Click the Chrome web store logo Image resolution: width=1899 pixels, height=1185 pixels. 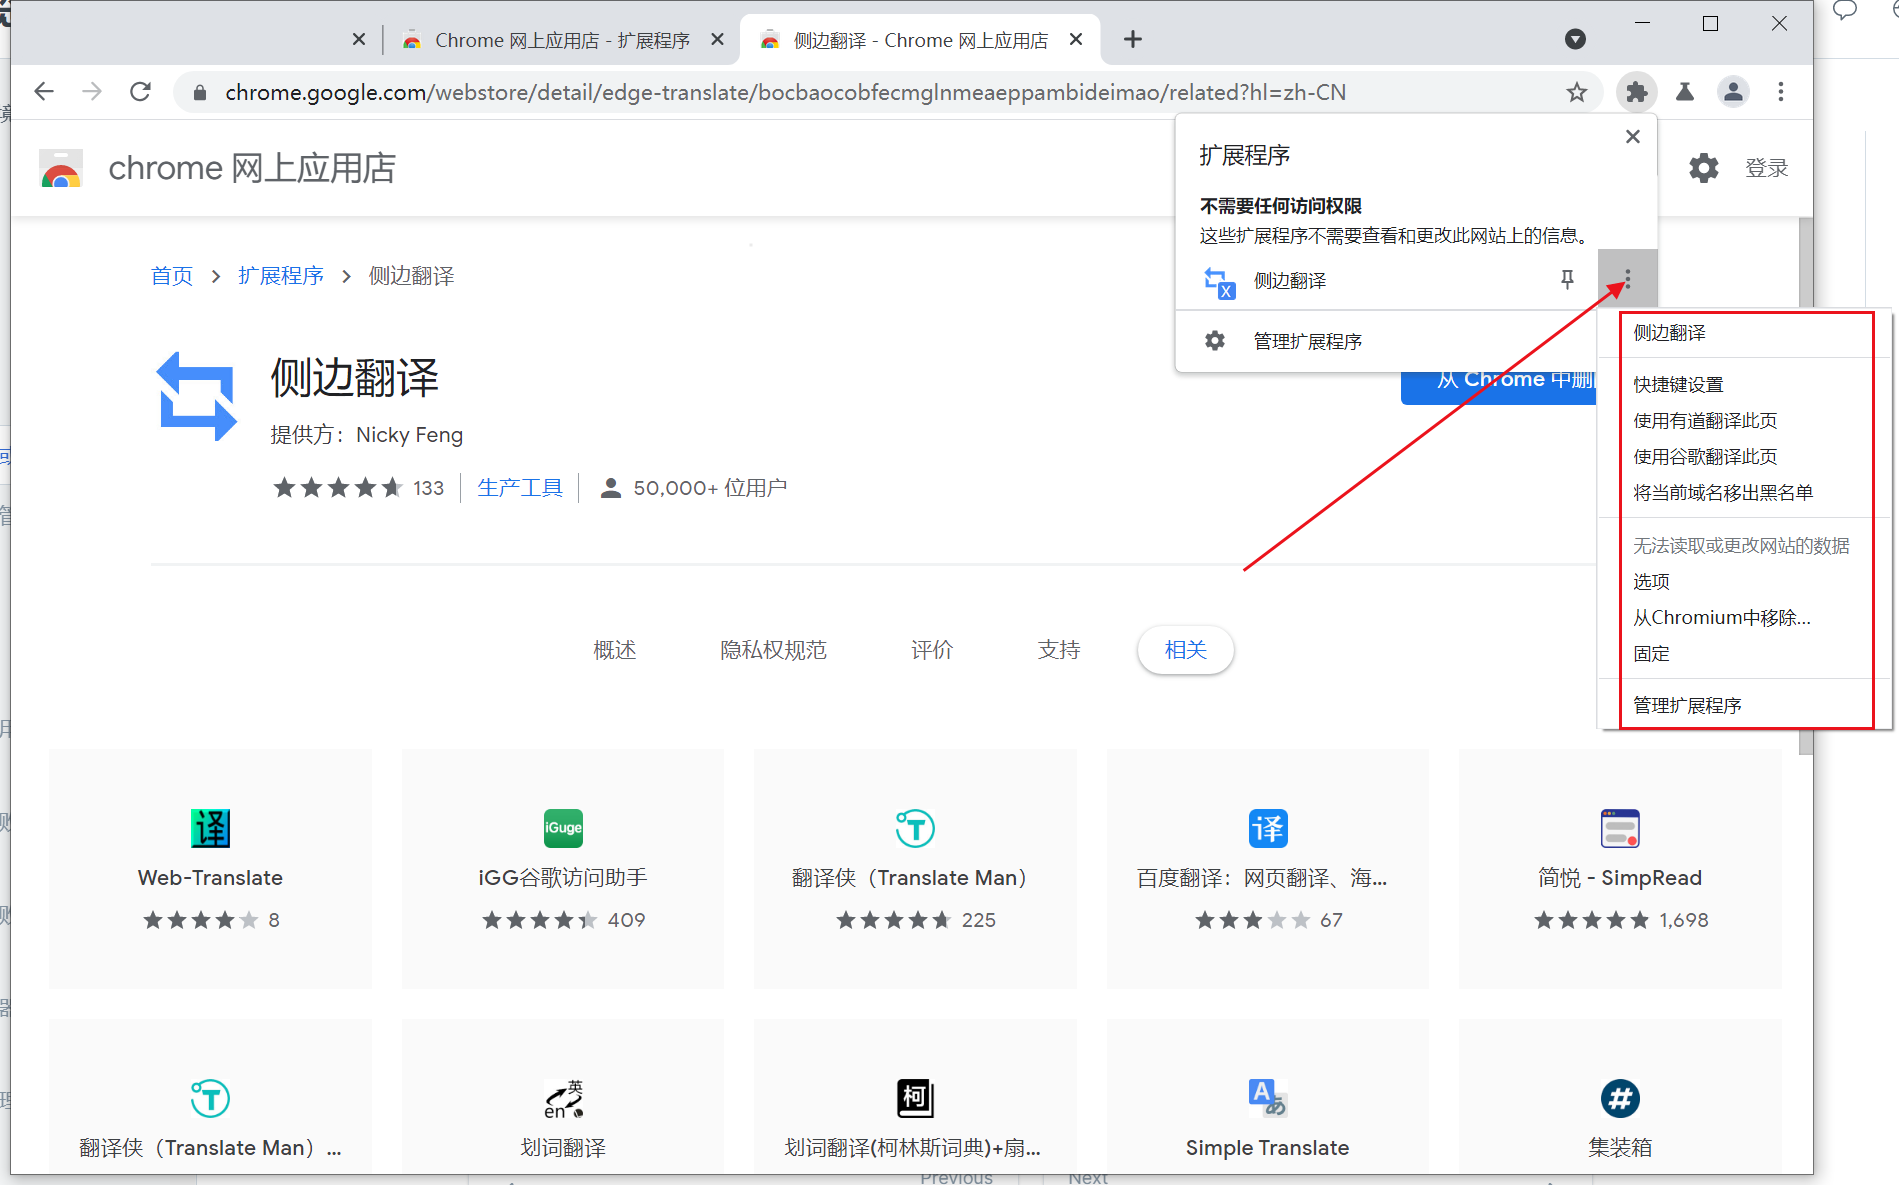(61, 168)
